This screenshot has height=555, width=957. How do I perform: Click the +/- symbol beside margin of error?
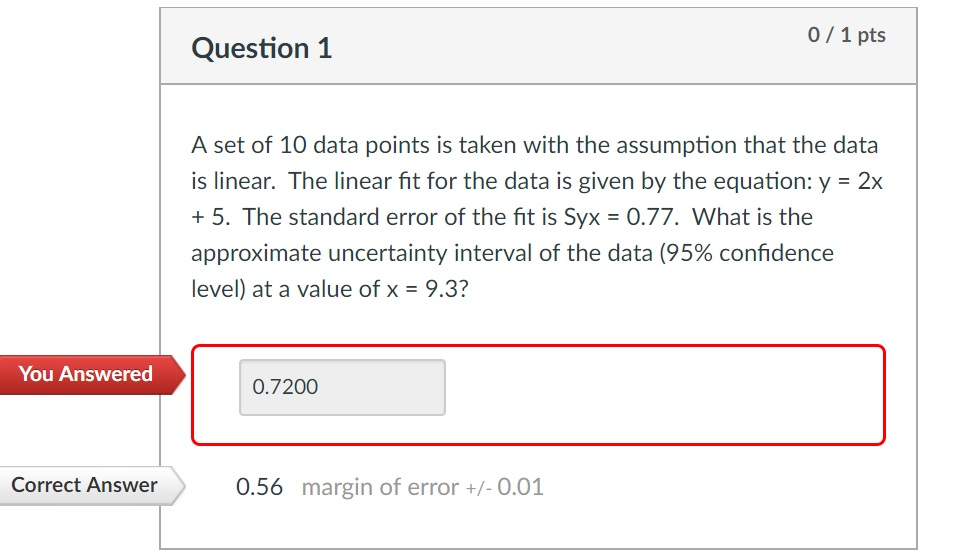(478, 488)
